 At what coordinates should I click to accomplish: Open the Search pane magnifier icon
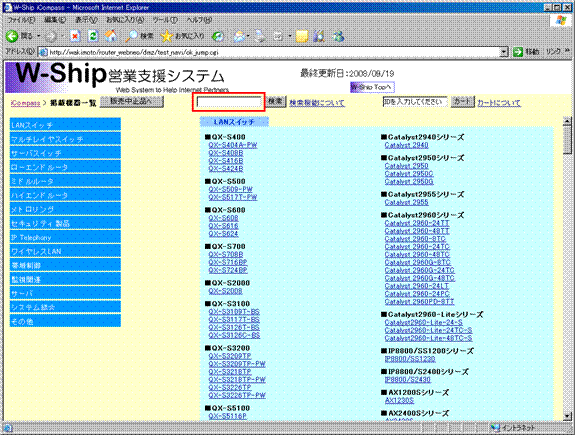coord(131,36)
